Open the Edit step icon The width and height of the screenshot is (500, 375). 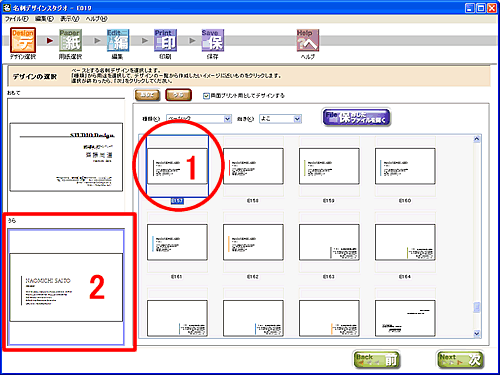click(x=118, y=40)
